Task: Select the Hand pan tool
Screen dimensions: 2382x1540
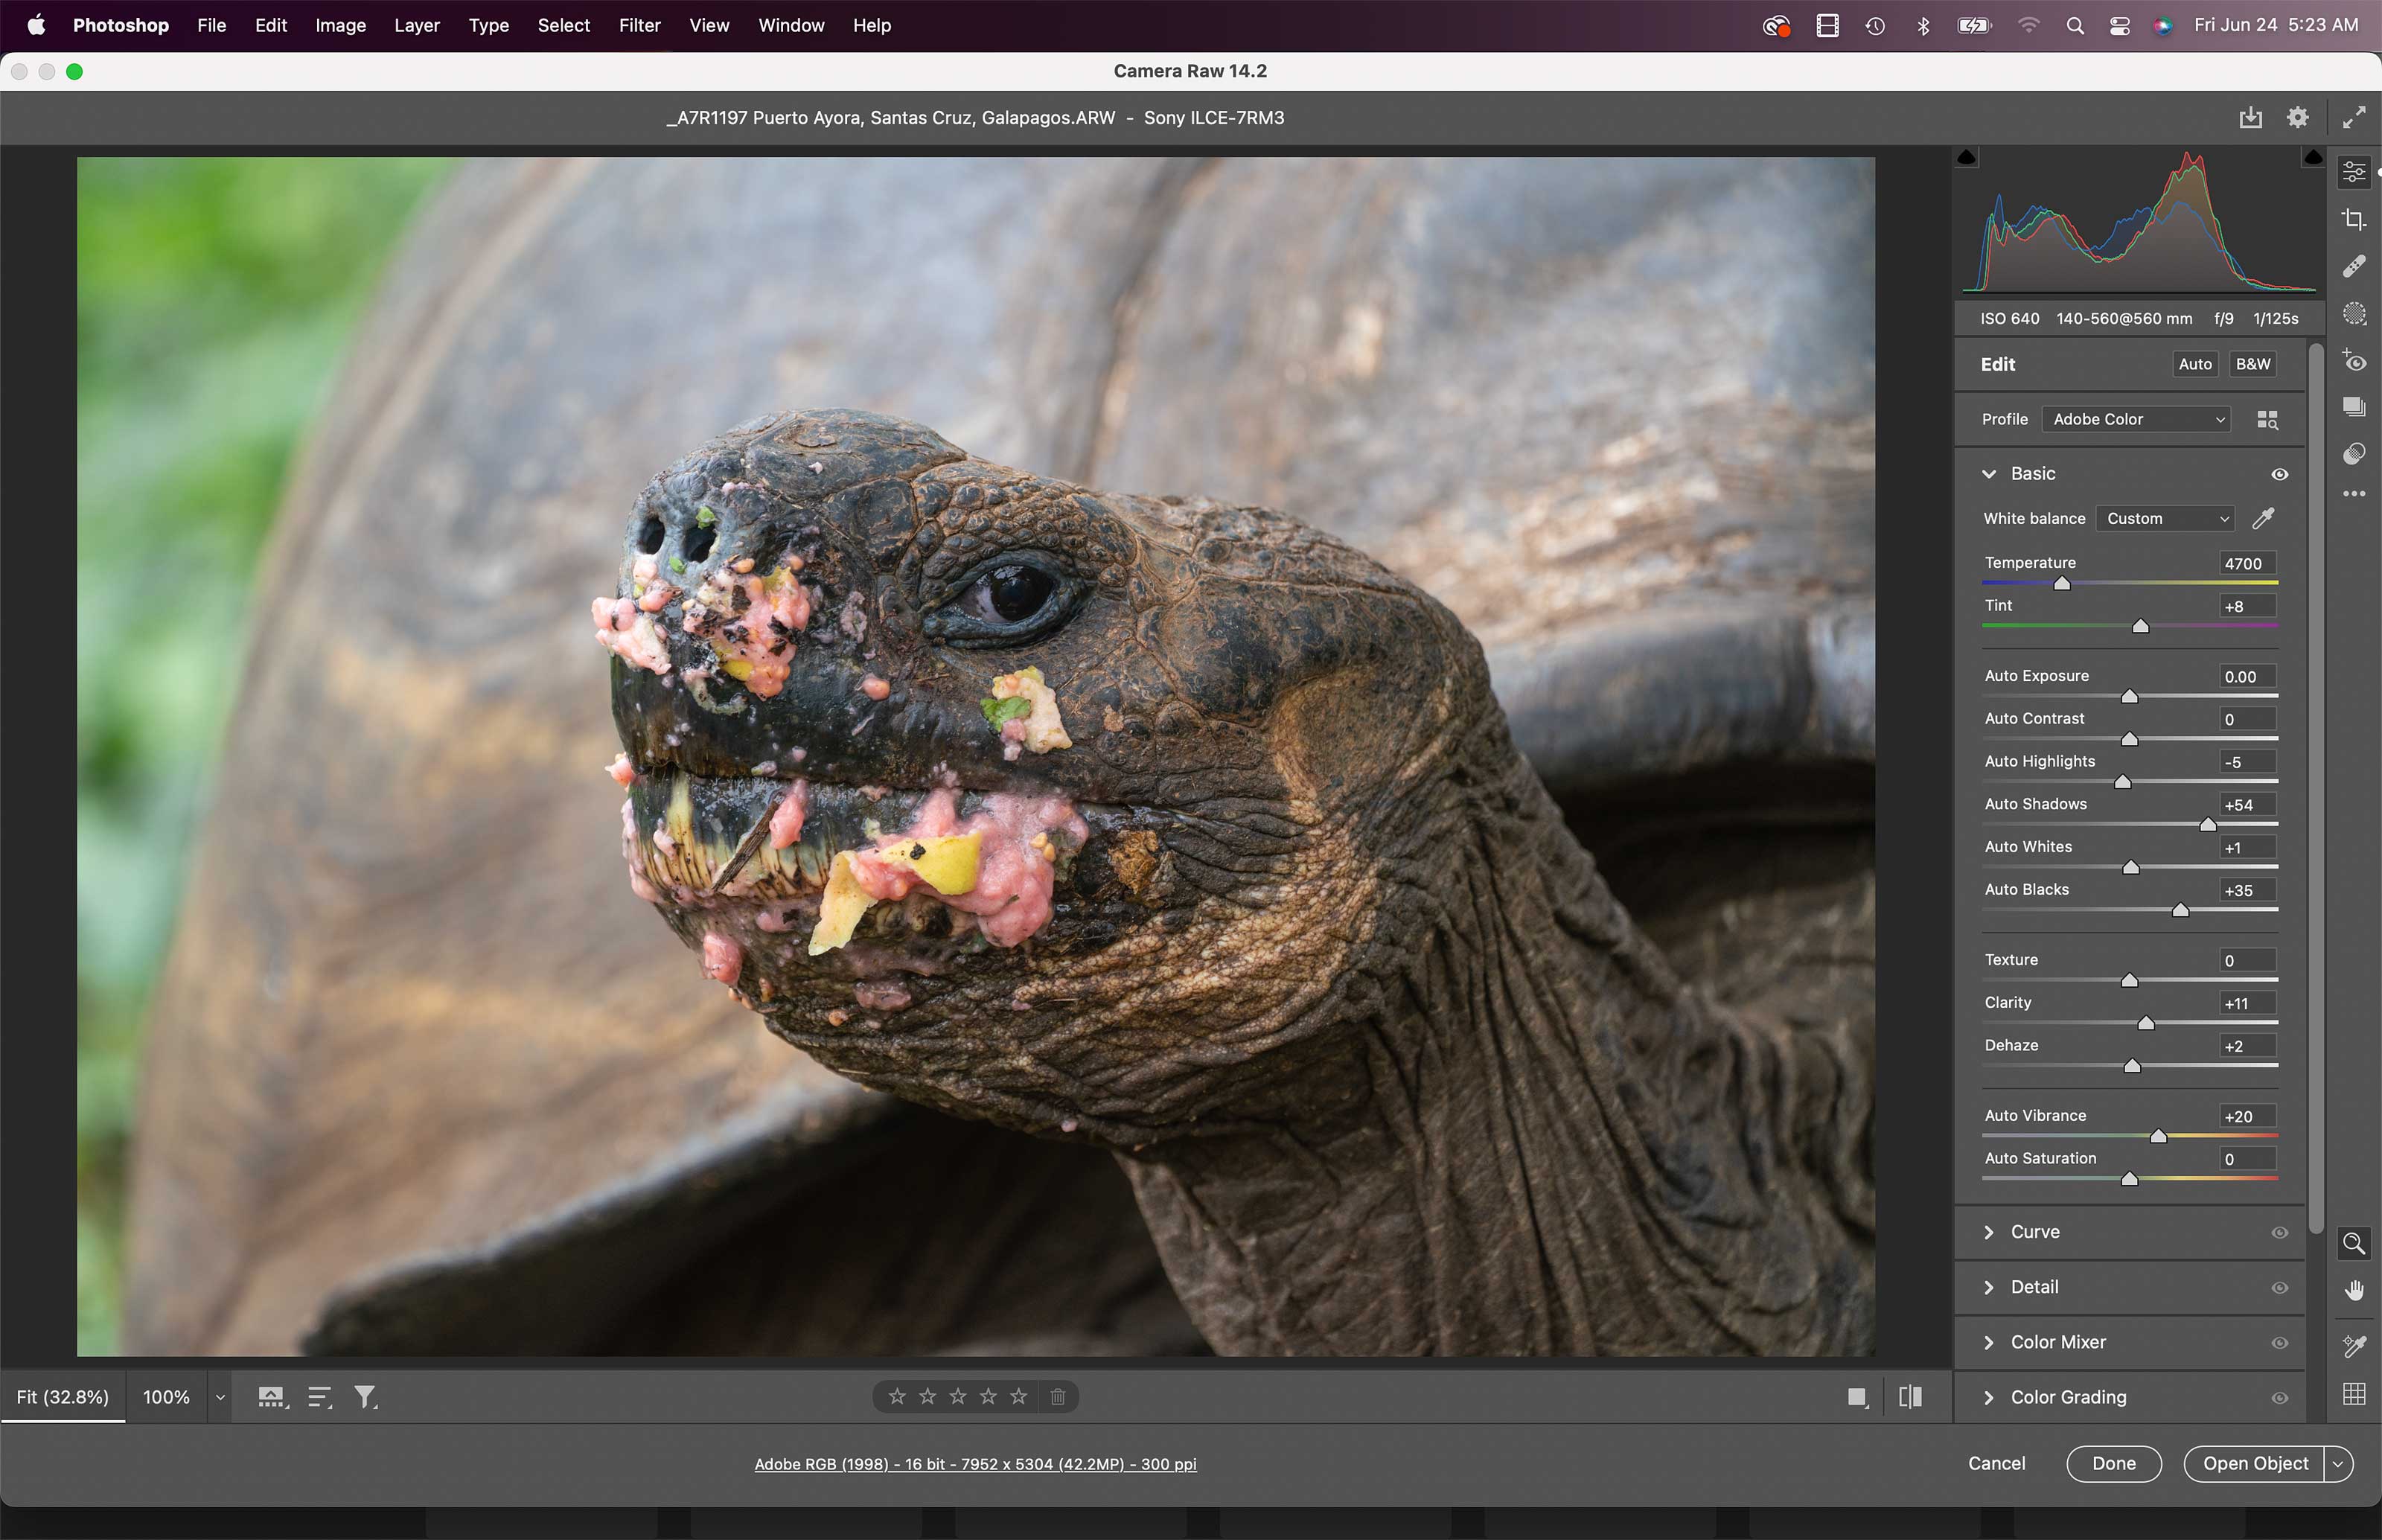Action: [2354, 1291]
